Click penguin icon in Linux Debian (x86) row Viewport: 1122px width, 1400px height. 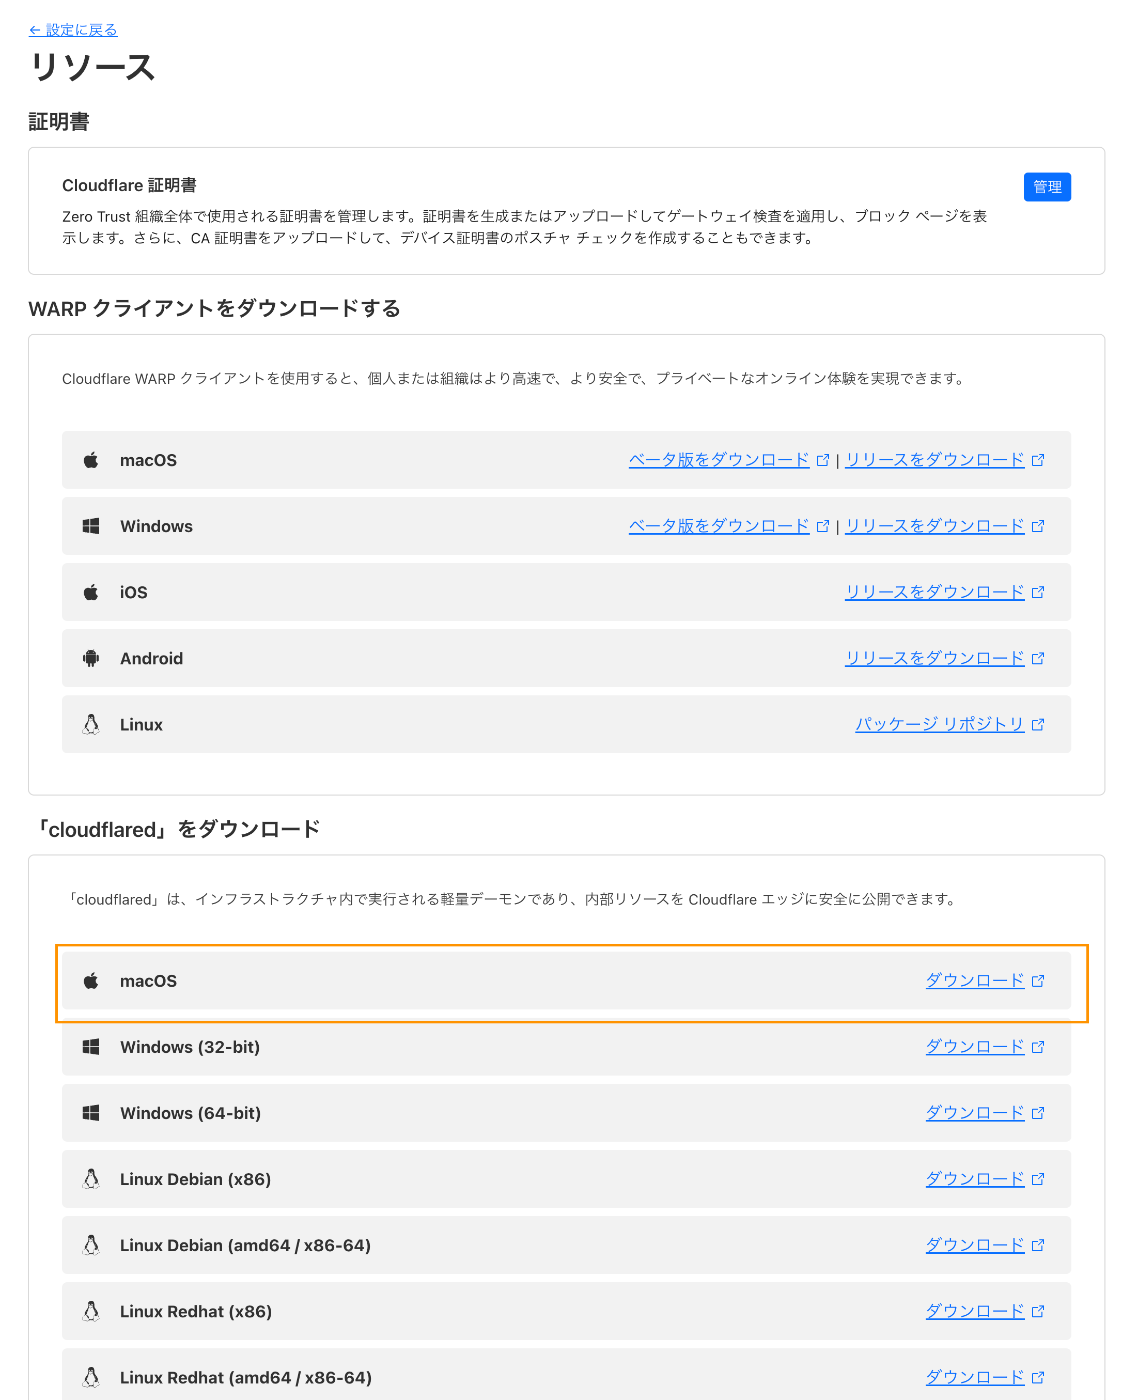91,1179
